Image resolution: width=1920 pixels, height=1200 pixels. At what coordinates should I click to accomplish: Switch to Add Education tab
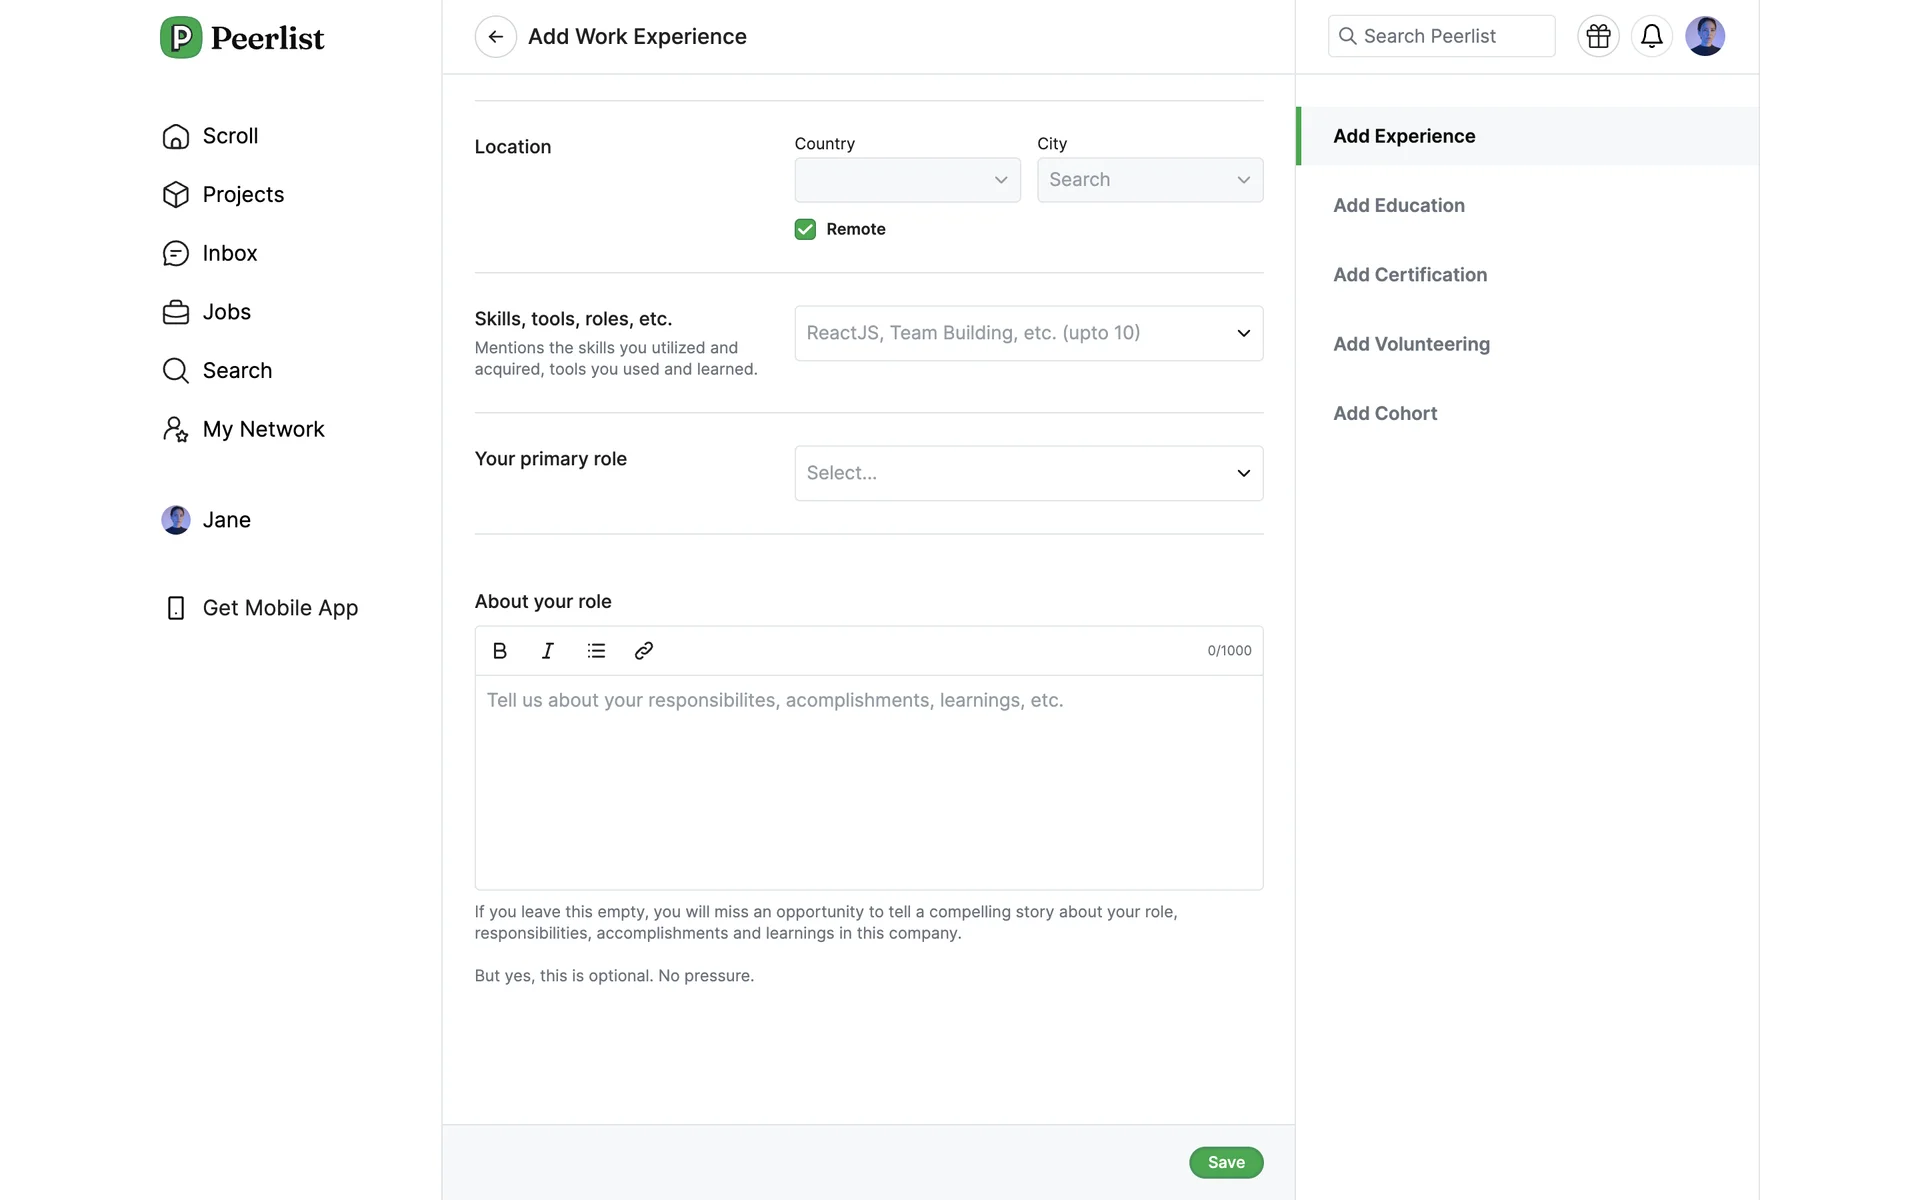[1398, 206]
